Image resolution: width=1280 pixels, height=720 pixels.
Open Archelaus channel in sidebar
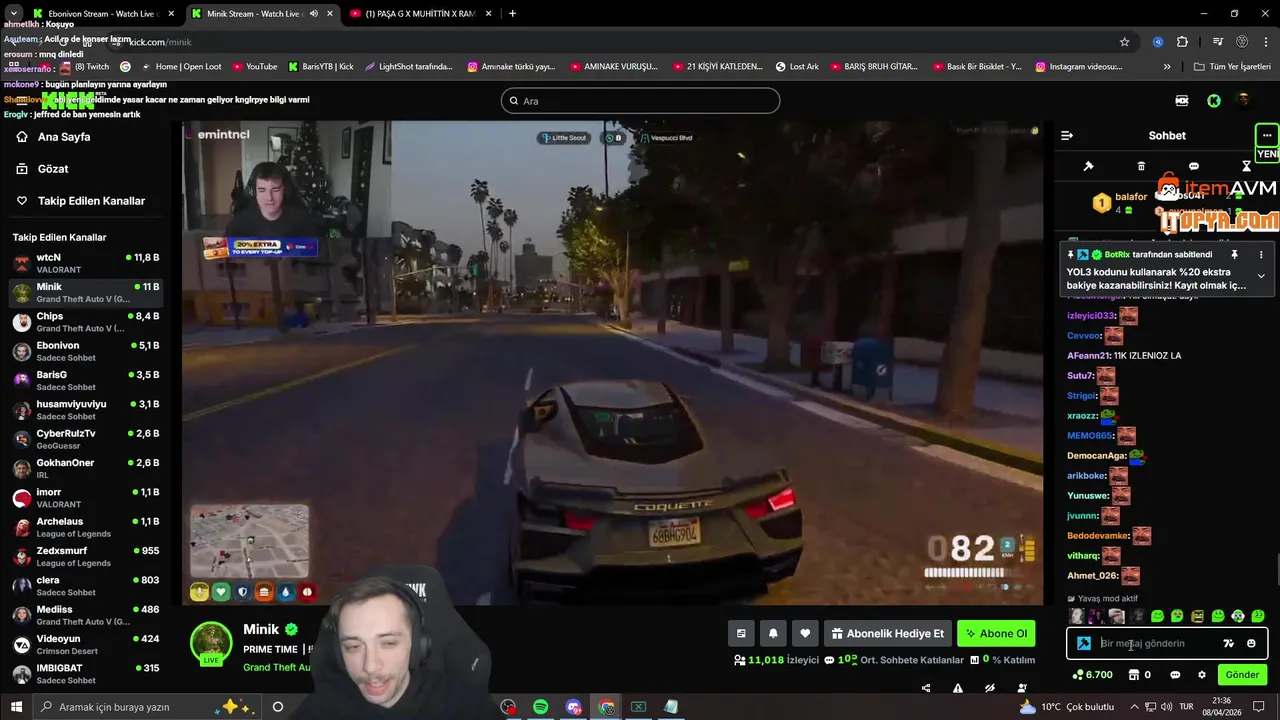(85, 528)
